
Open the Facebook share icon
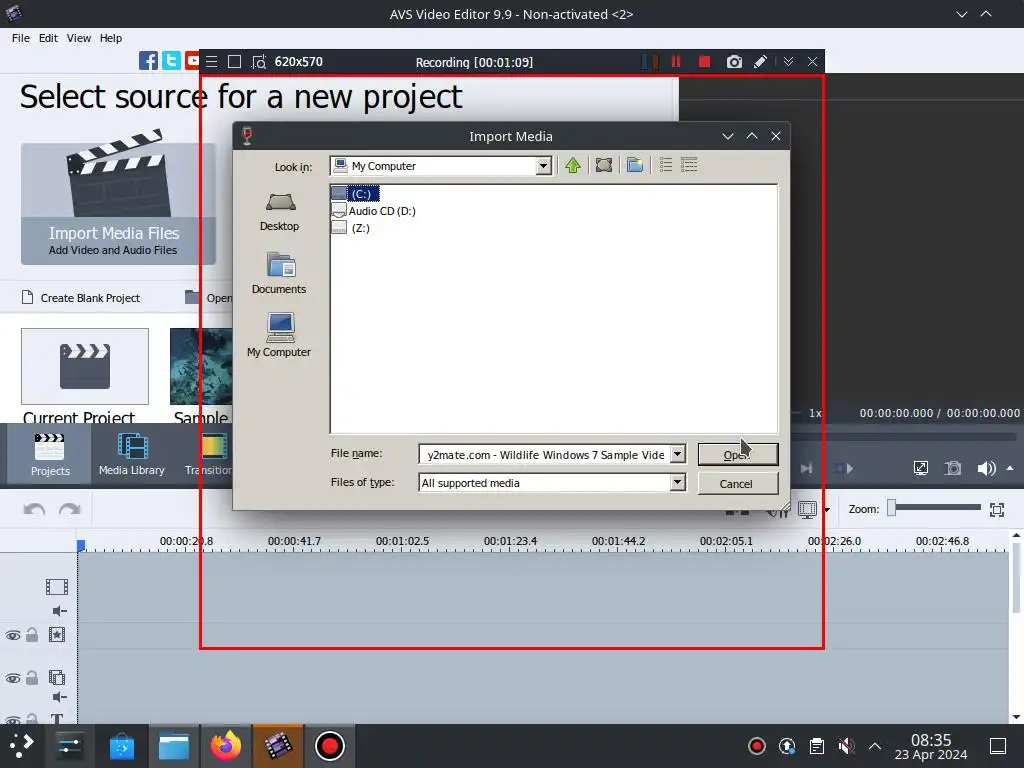pyautogui.click(x=148, y=61)
